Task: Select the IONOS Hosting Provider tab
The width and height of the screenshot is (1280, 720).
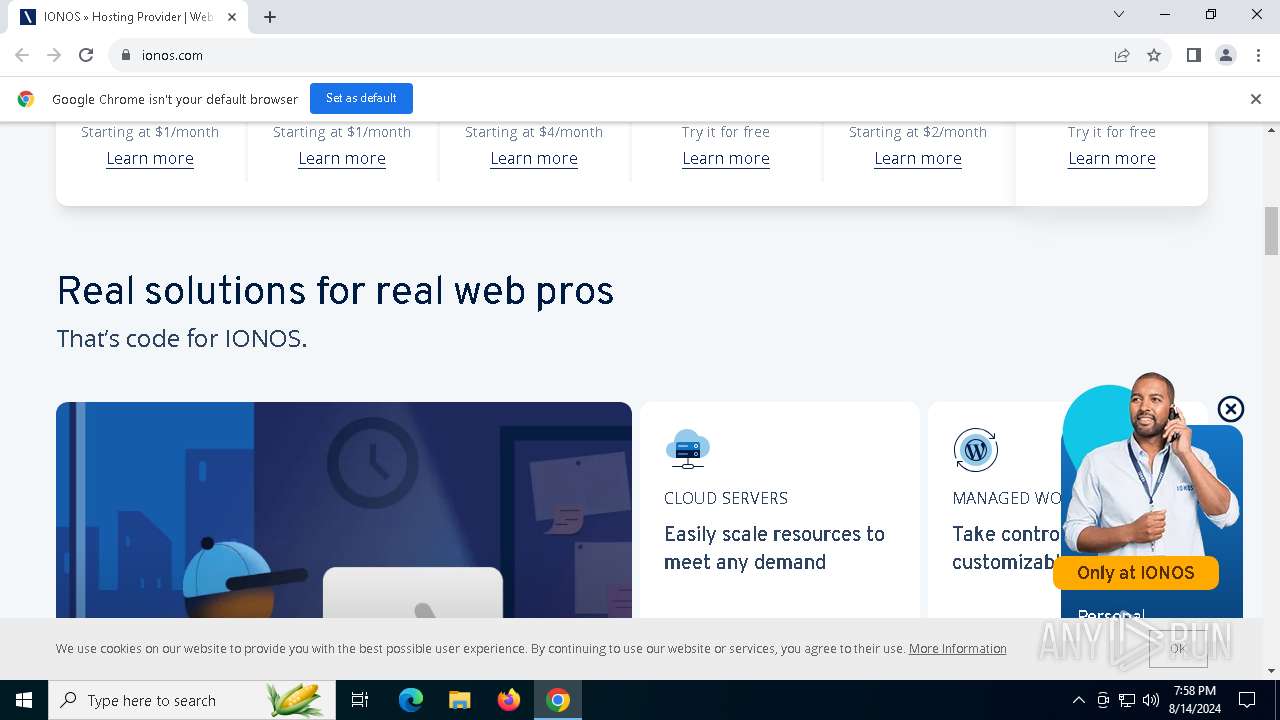Action: (128, 17)
